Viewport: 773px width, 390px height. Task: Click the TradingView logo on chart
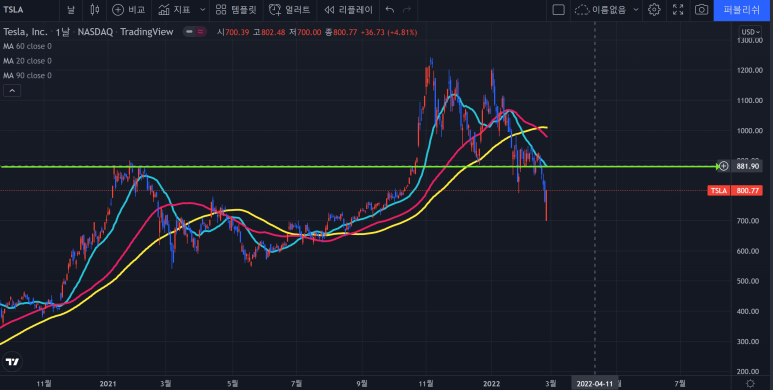[x=12, y=362]
